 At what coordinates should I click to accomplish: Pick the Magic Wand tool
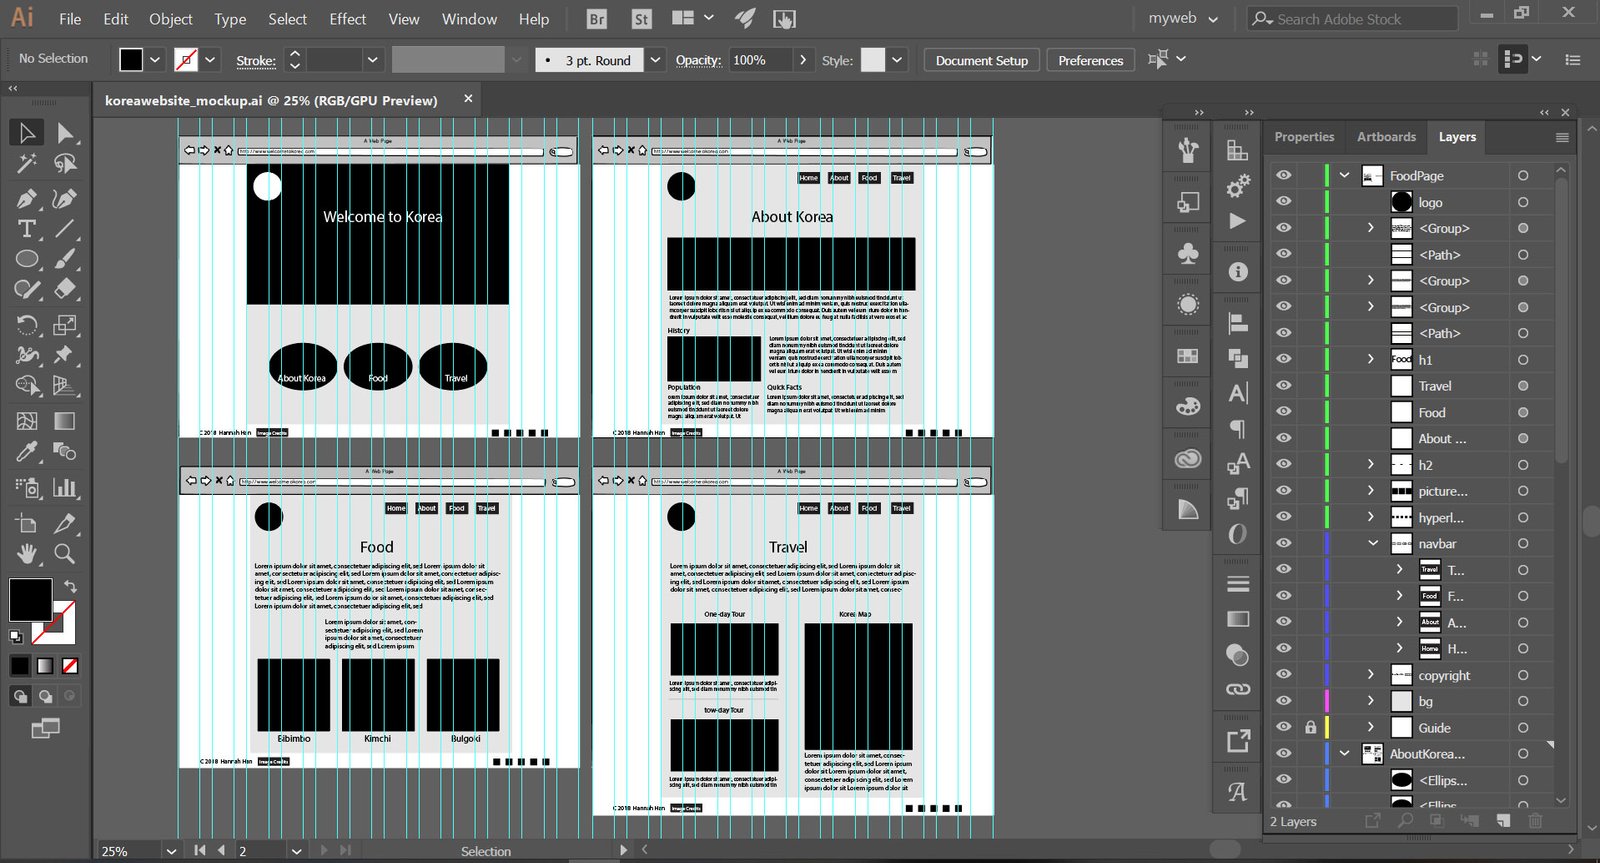click(x=27, y=164)
